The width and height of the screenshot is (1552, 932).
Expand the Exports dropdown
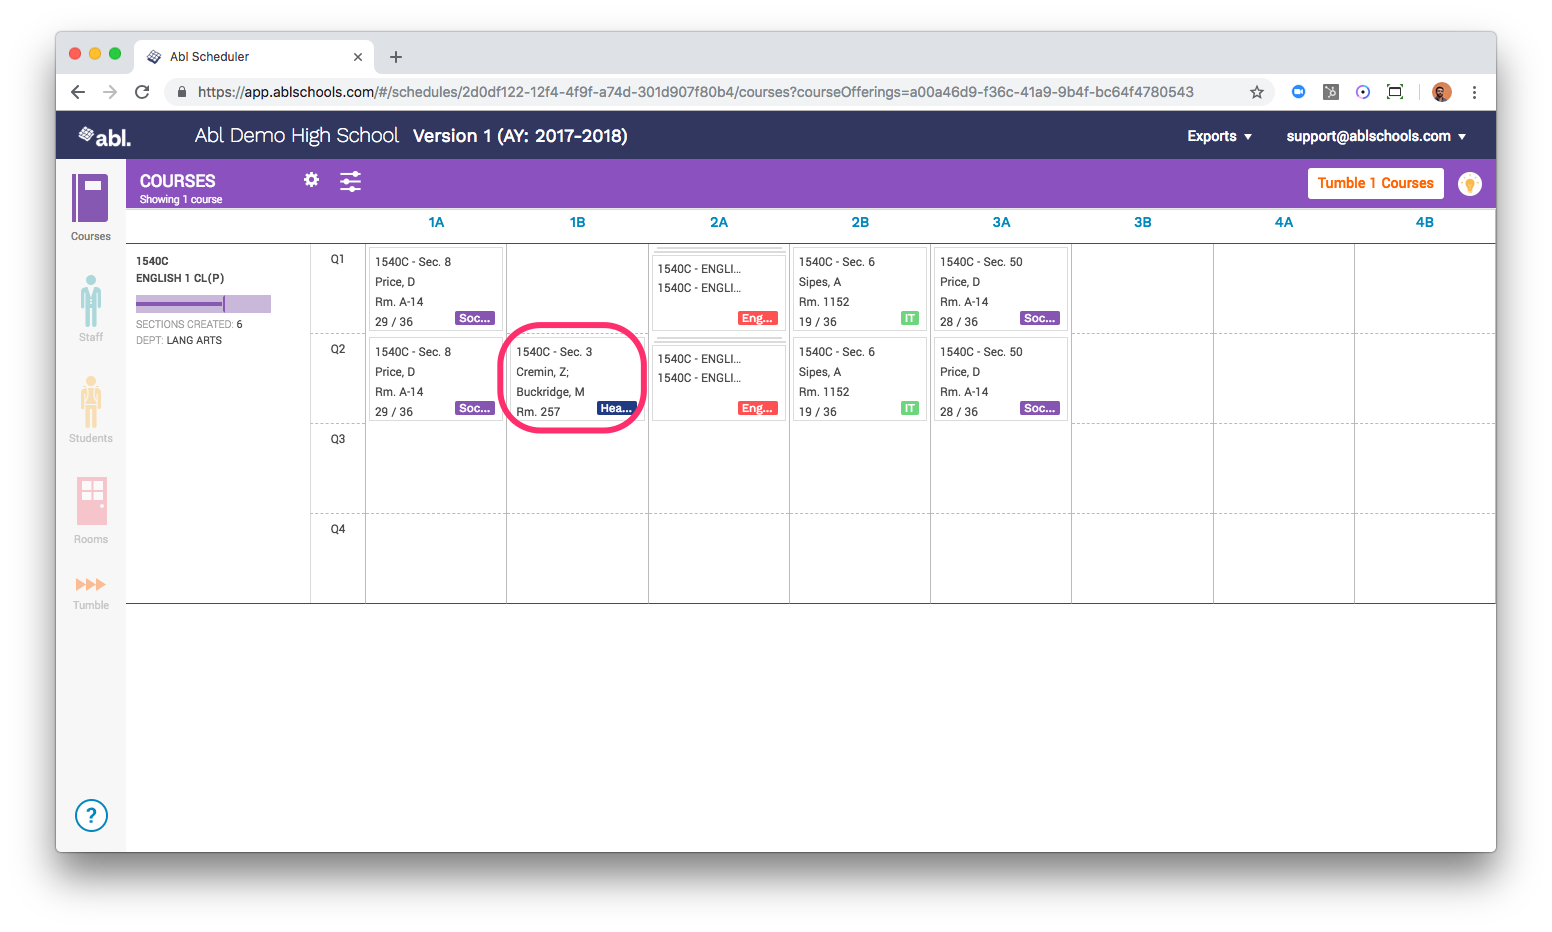pos(1219,136)
